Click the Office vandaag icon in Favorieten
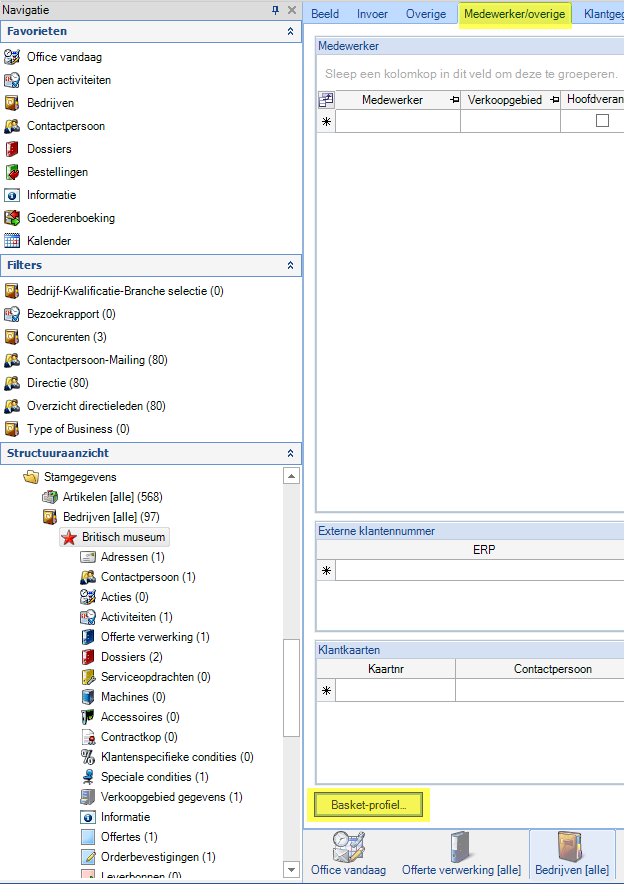Screen dimensions: 624x884 pyautogui.click(x=12, y=57)
